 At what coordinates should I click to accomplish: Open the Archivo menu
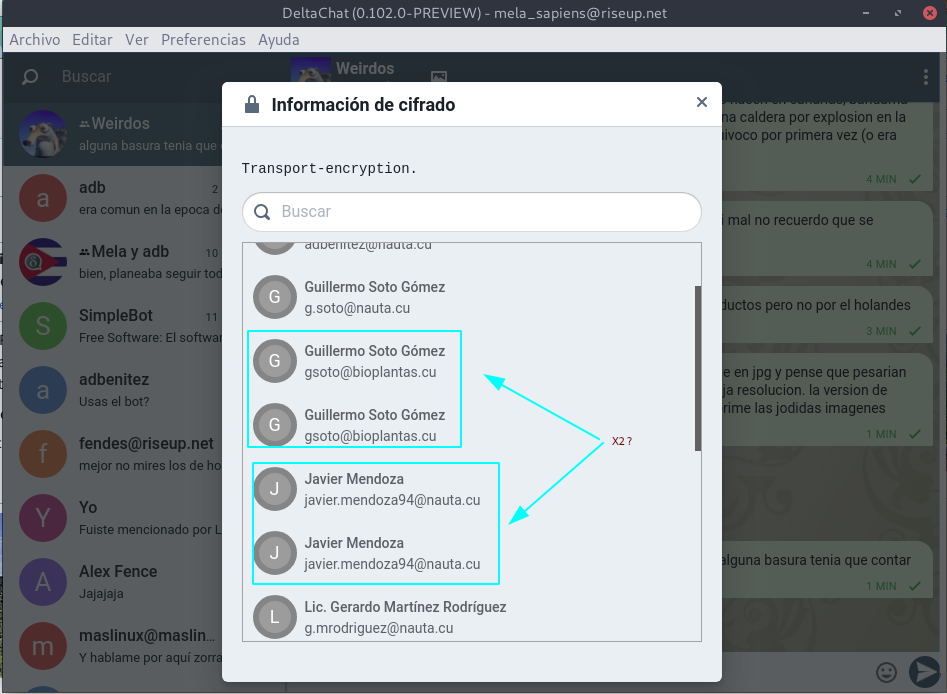[34, 40]
